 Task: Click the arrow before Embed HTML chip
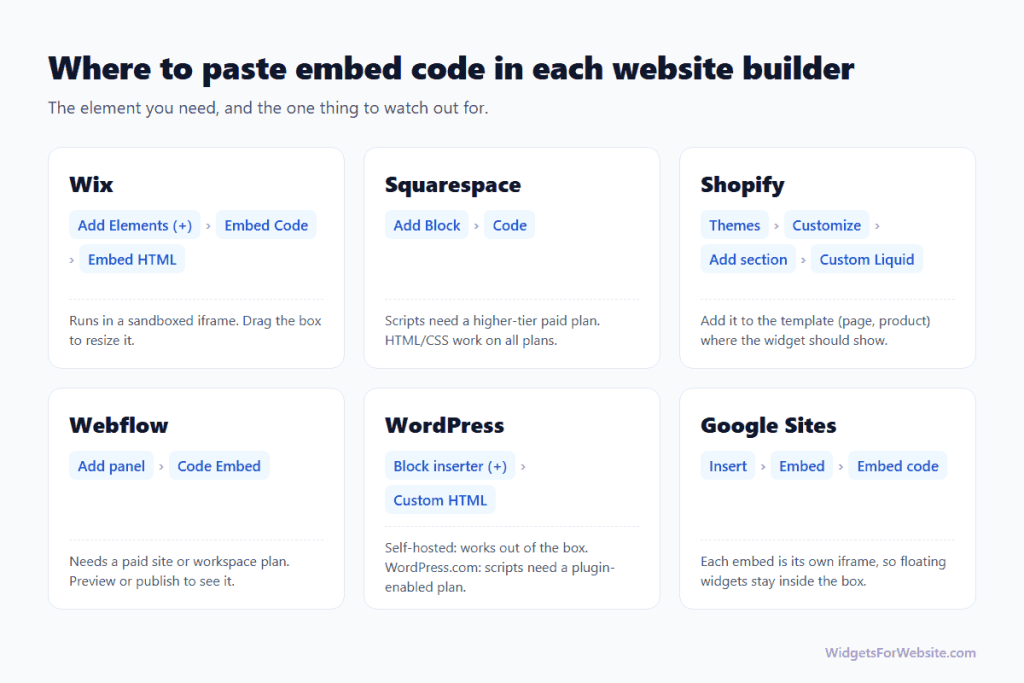72,260
